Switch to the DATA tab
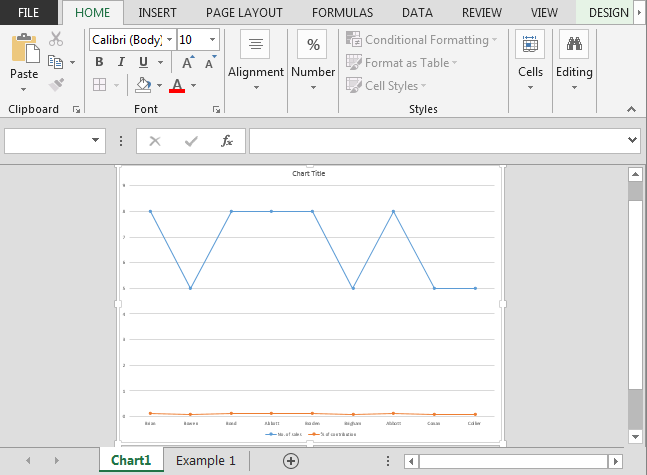This screenshot has height=475, width=647. [417, 13]
